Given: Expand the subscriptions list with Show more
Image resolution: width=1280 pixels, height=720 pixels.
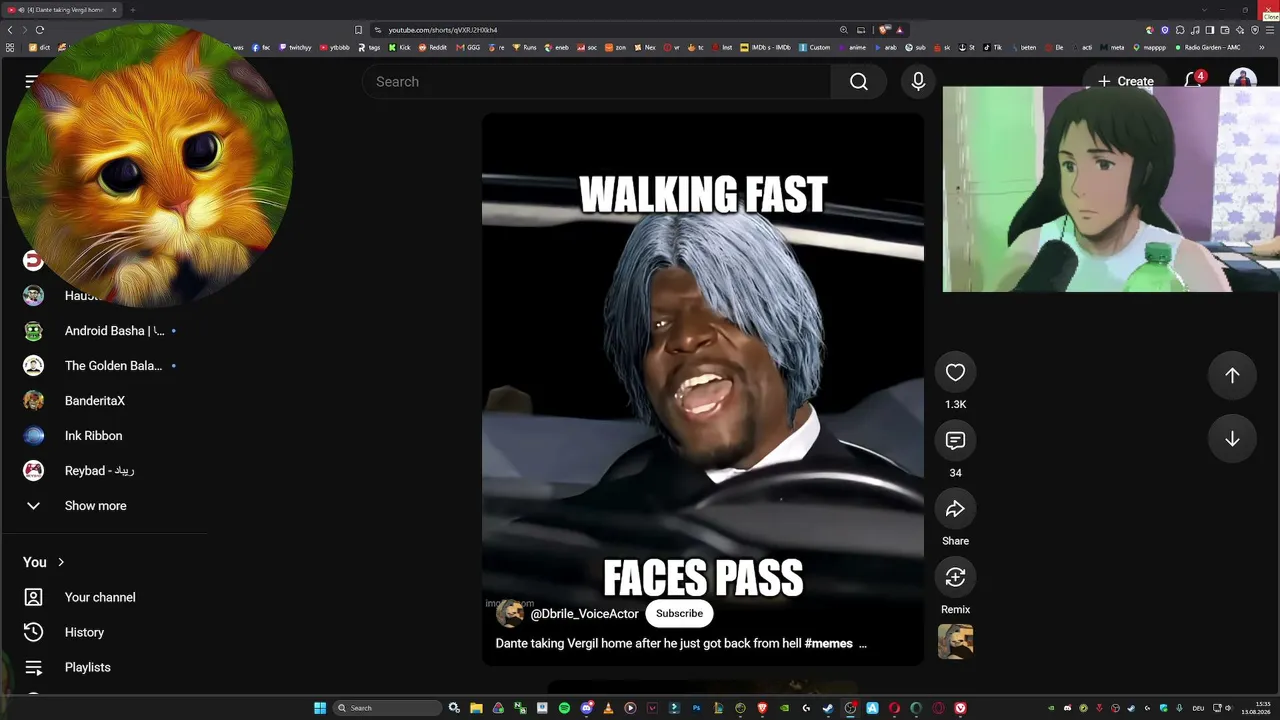Looking at the screenshot, I should coord(95,506).
